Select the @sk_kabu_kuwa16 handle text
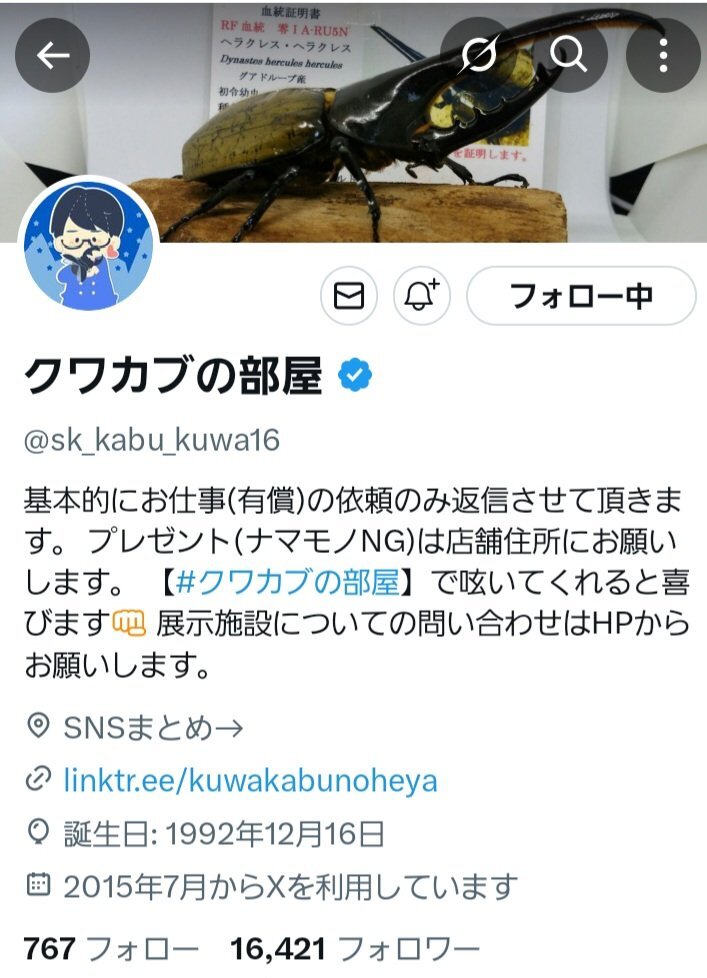 152,440
